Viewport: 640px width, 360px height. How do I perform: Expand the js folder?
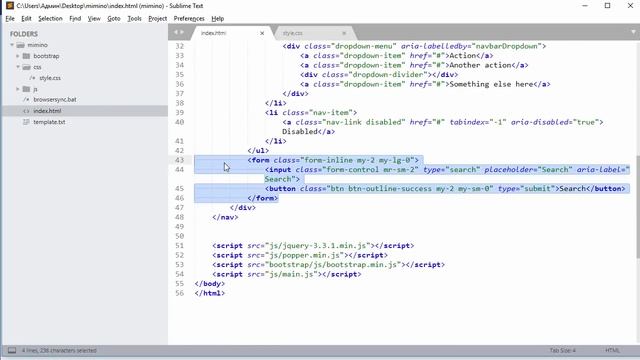[18, 89]
